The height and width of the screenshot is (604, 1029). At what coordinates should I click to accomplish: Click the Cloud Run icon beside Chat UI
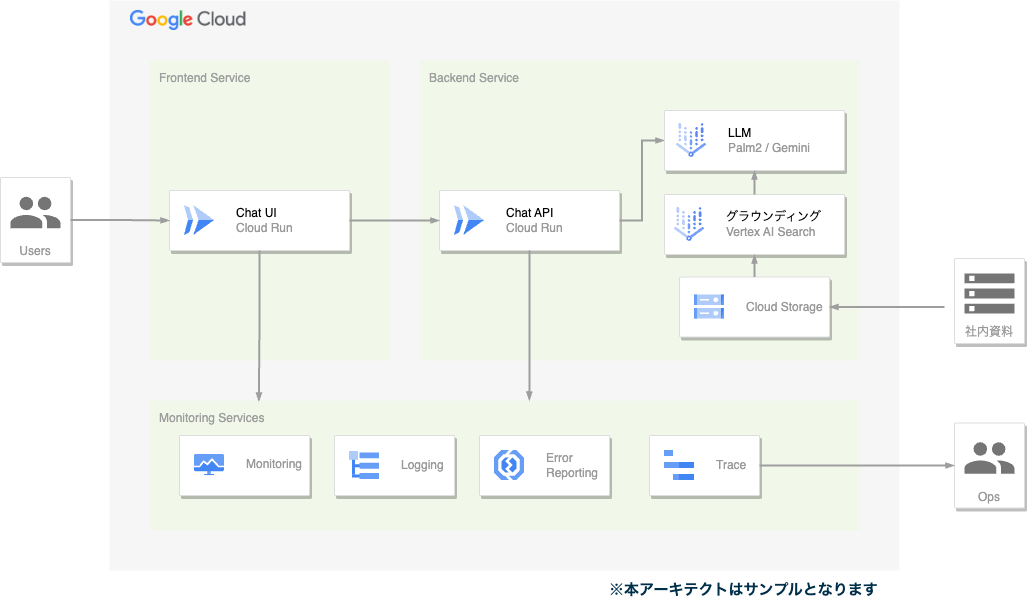199,220
